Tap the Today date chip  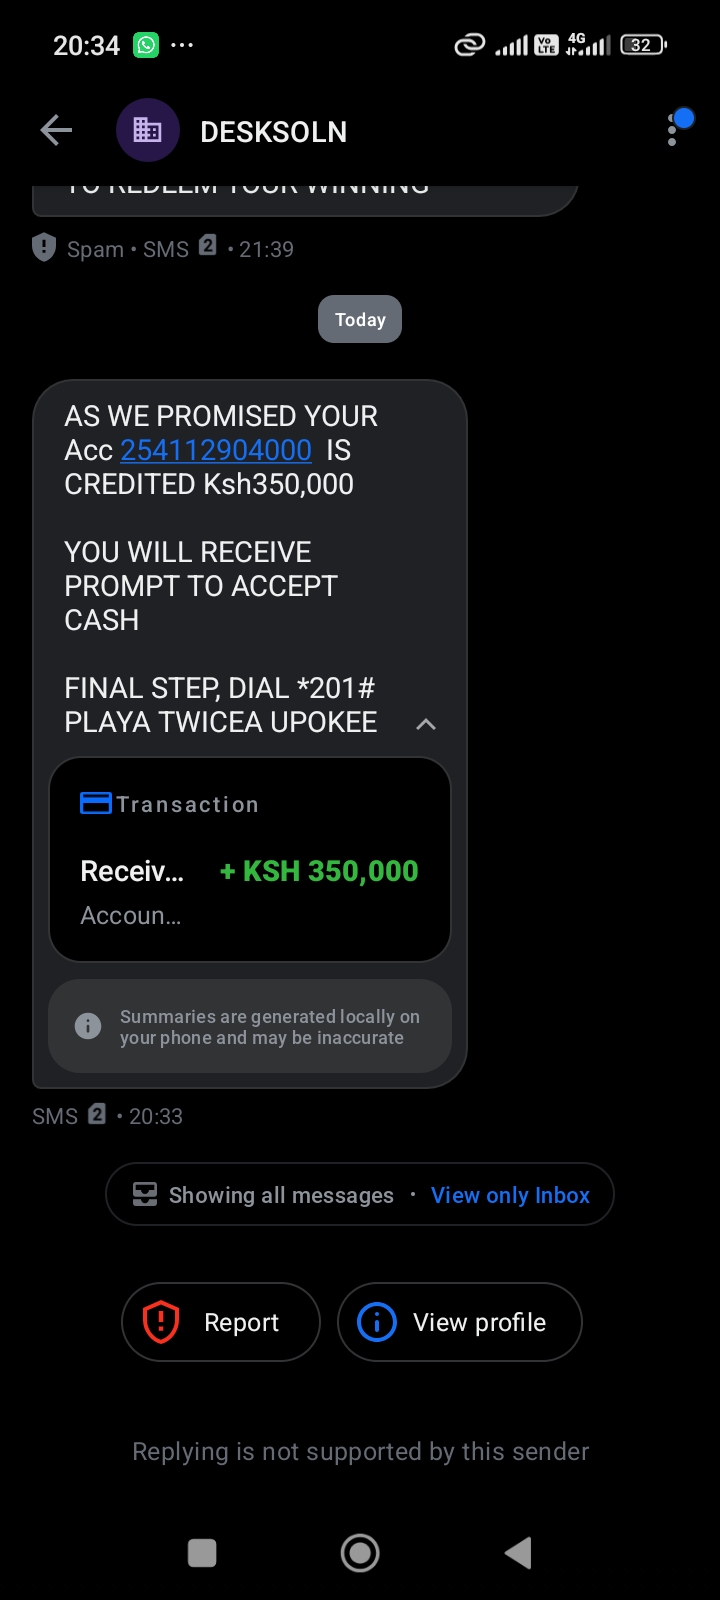(360, 319)
